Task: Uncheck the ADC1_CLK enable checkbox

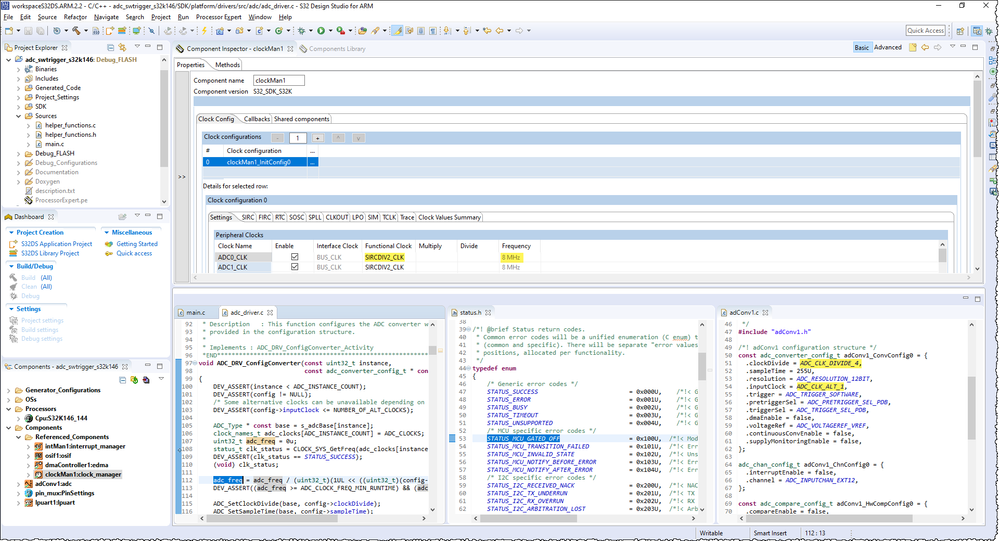Action: 293,268
